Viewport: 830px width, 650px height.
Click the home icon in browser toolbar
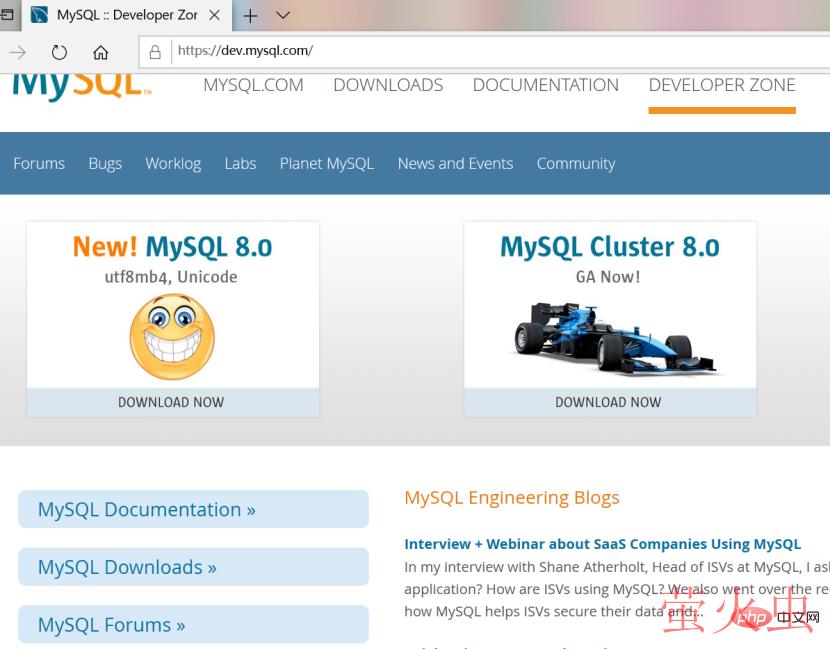click(x=100, y=52)
